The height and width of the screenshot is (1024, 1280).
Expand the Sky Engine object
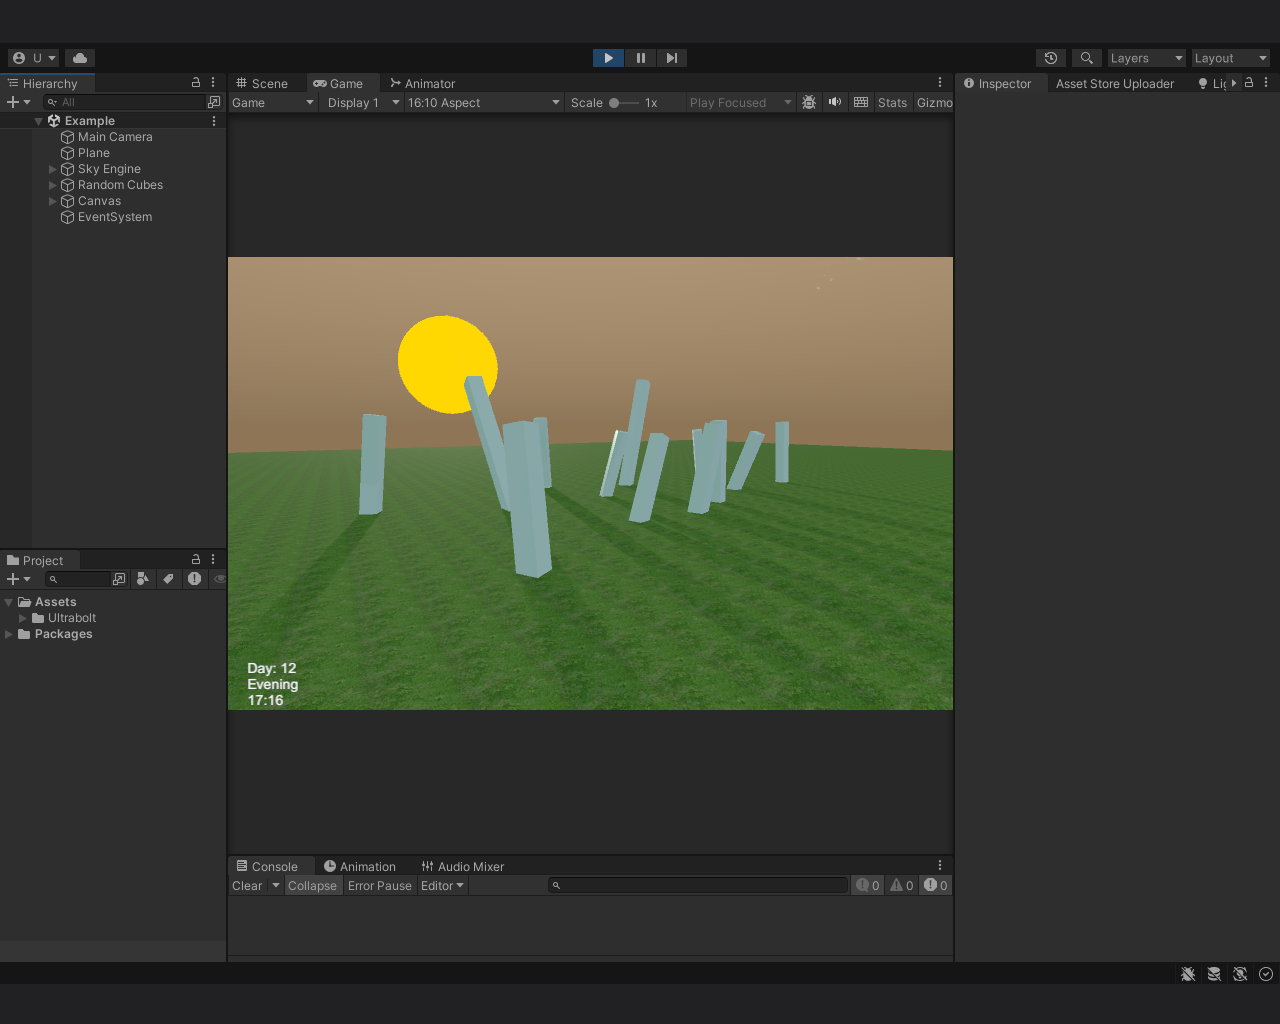(x=53, y=169)
